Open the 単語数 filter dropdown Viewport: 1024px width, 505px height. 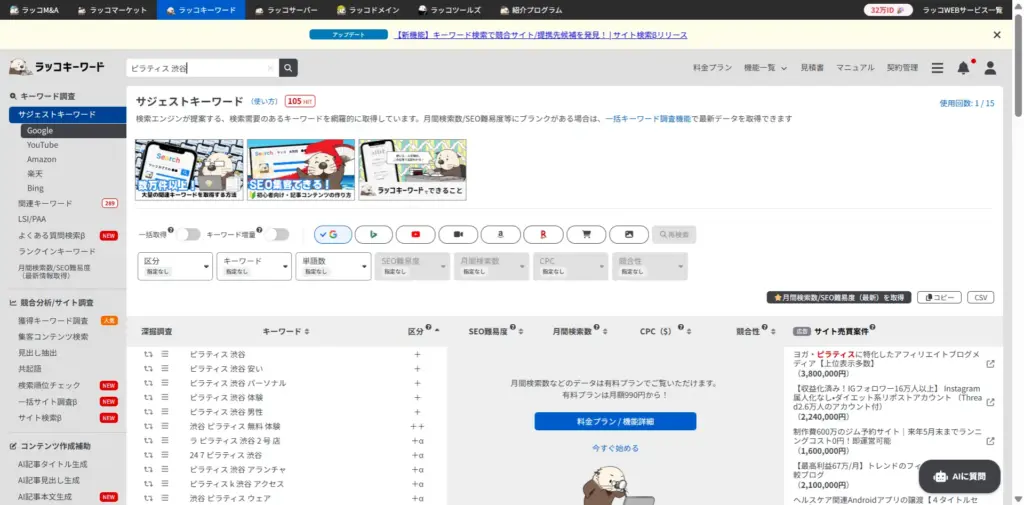pos(334,266)
